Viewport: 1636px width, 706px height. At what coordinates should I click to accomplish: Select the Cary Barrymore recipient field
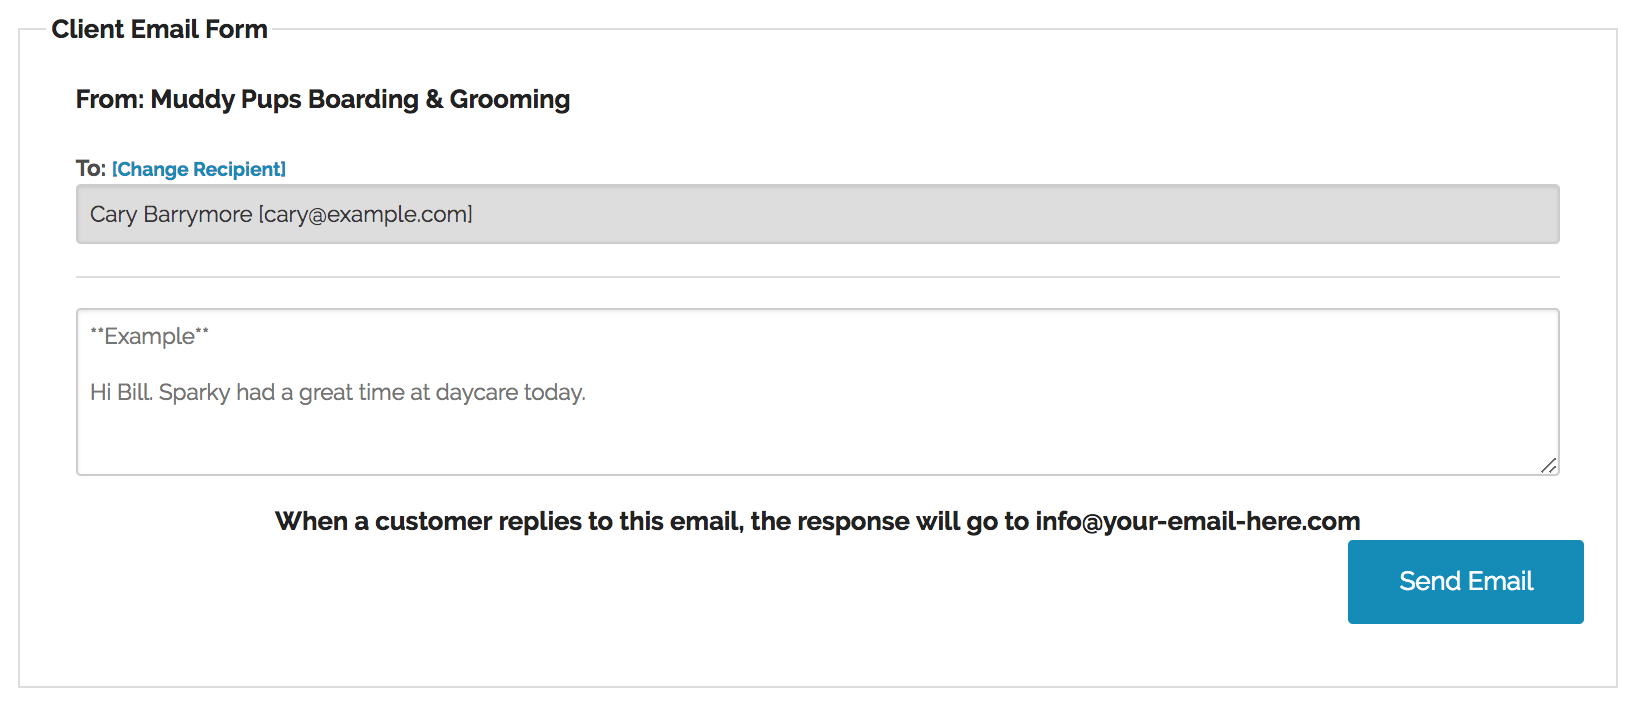pyautogui.click(x=817, y=214)
